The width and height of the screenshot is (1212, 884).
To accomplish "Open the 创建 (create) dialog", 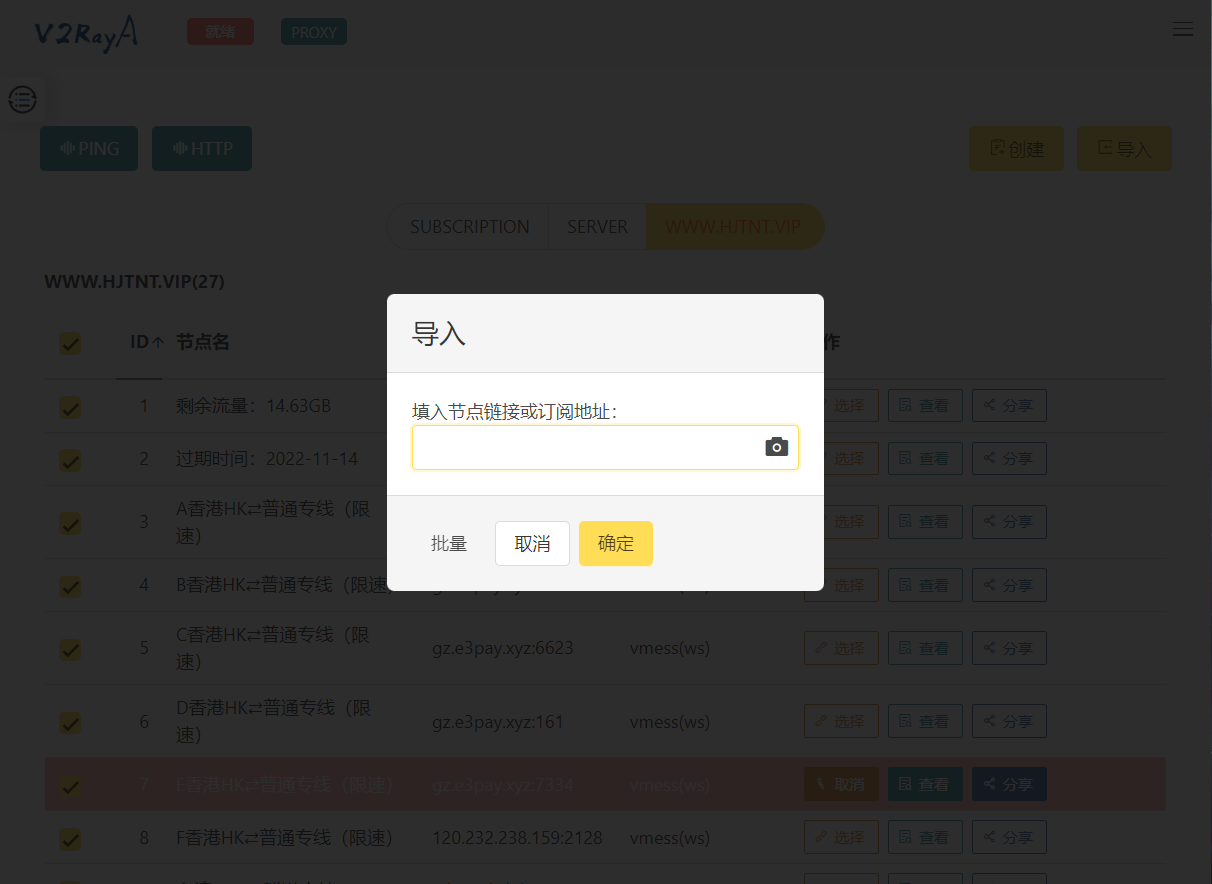I will [x=1016, y=148].
